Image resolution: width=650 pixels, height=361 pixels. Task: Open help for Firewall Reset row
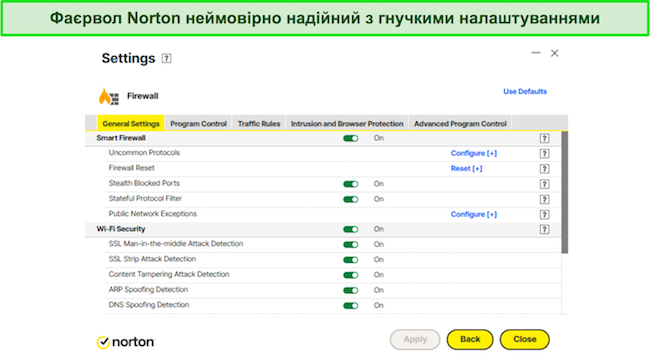pos(544,169)
